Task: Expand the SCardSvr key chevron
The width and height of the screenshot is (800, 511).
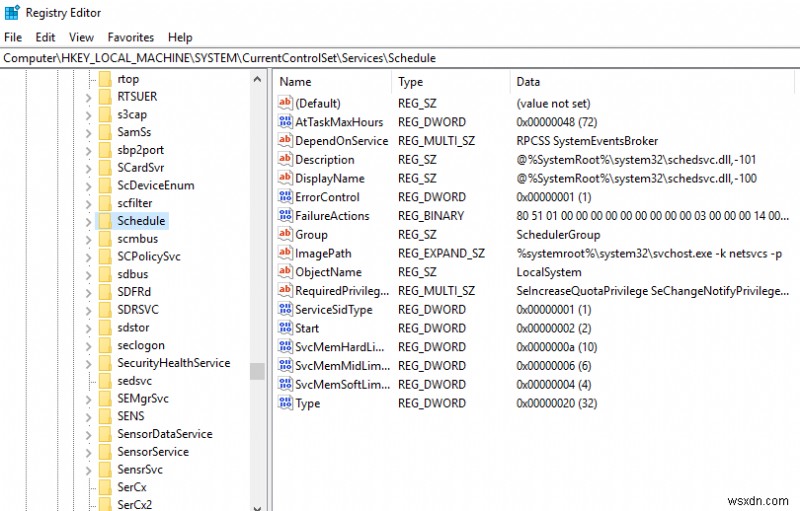Action: (x=88, y=168)
